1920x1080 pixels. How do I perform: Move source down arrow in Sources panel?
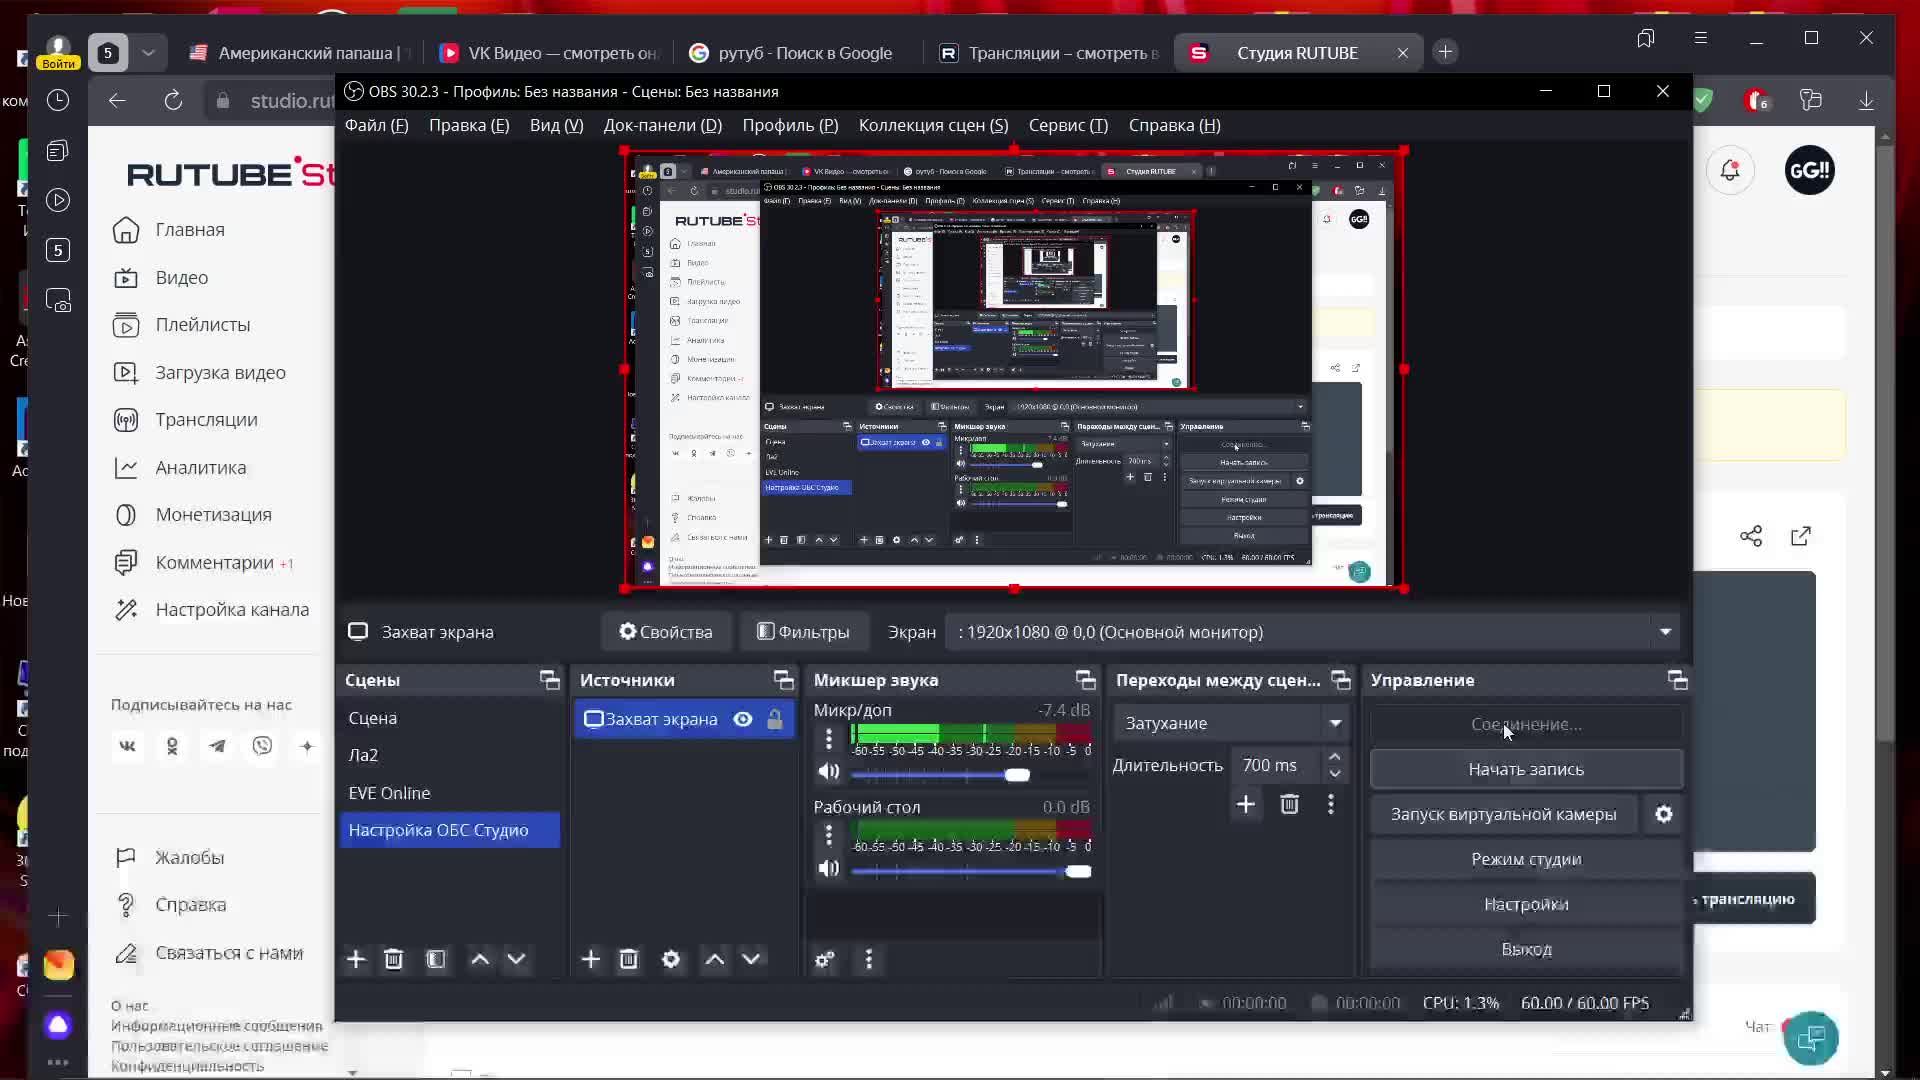[751, 960]
